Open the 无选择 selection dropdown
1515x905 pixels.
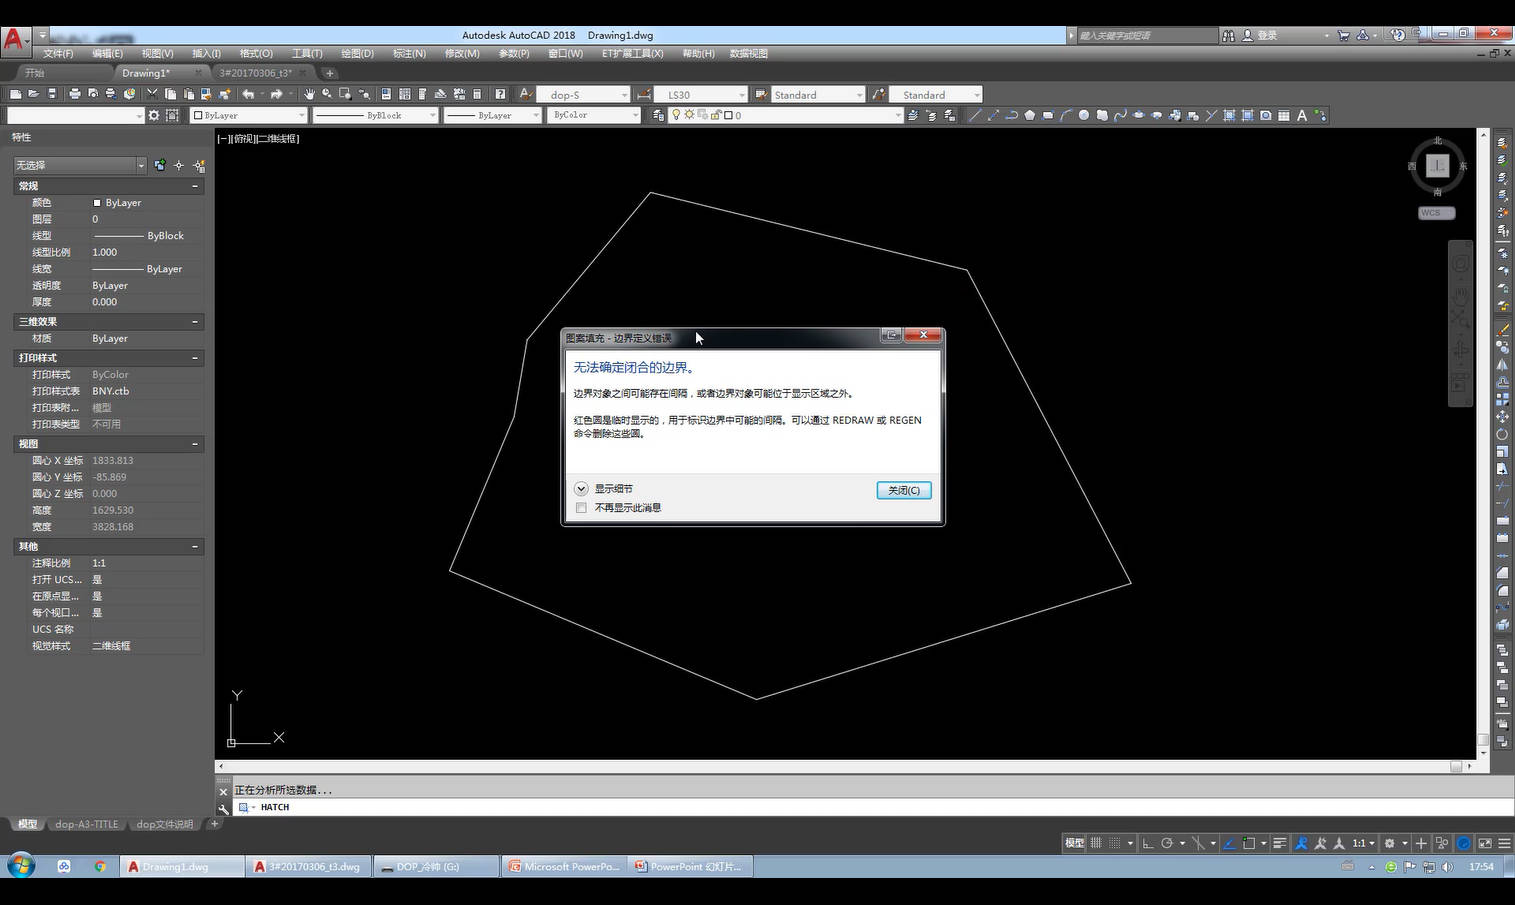79,165
